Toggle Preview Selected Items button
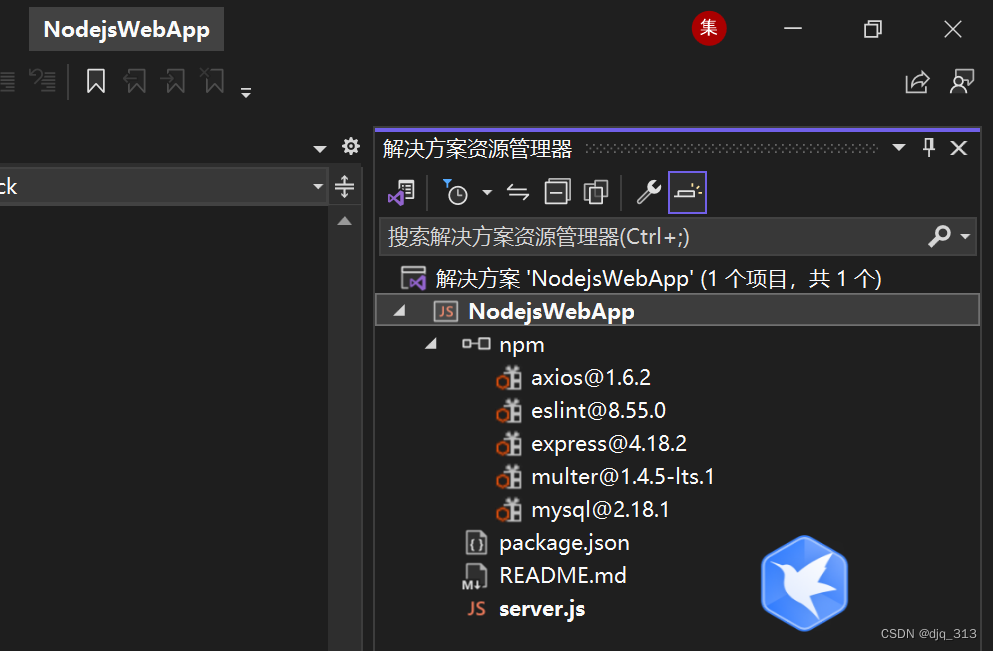This screenshot has width=993, height=651. tap(687, 192)
